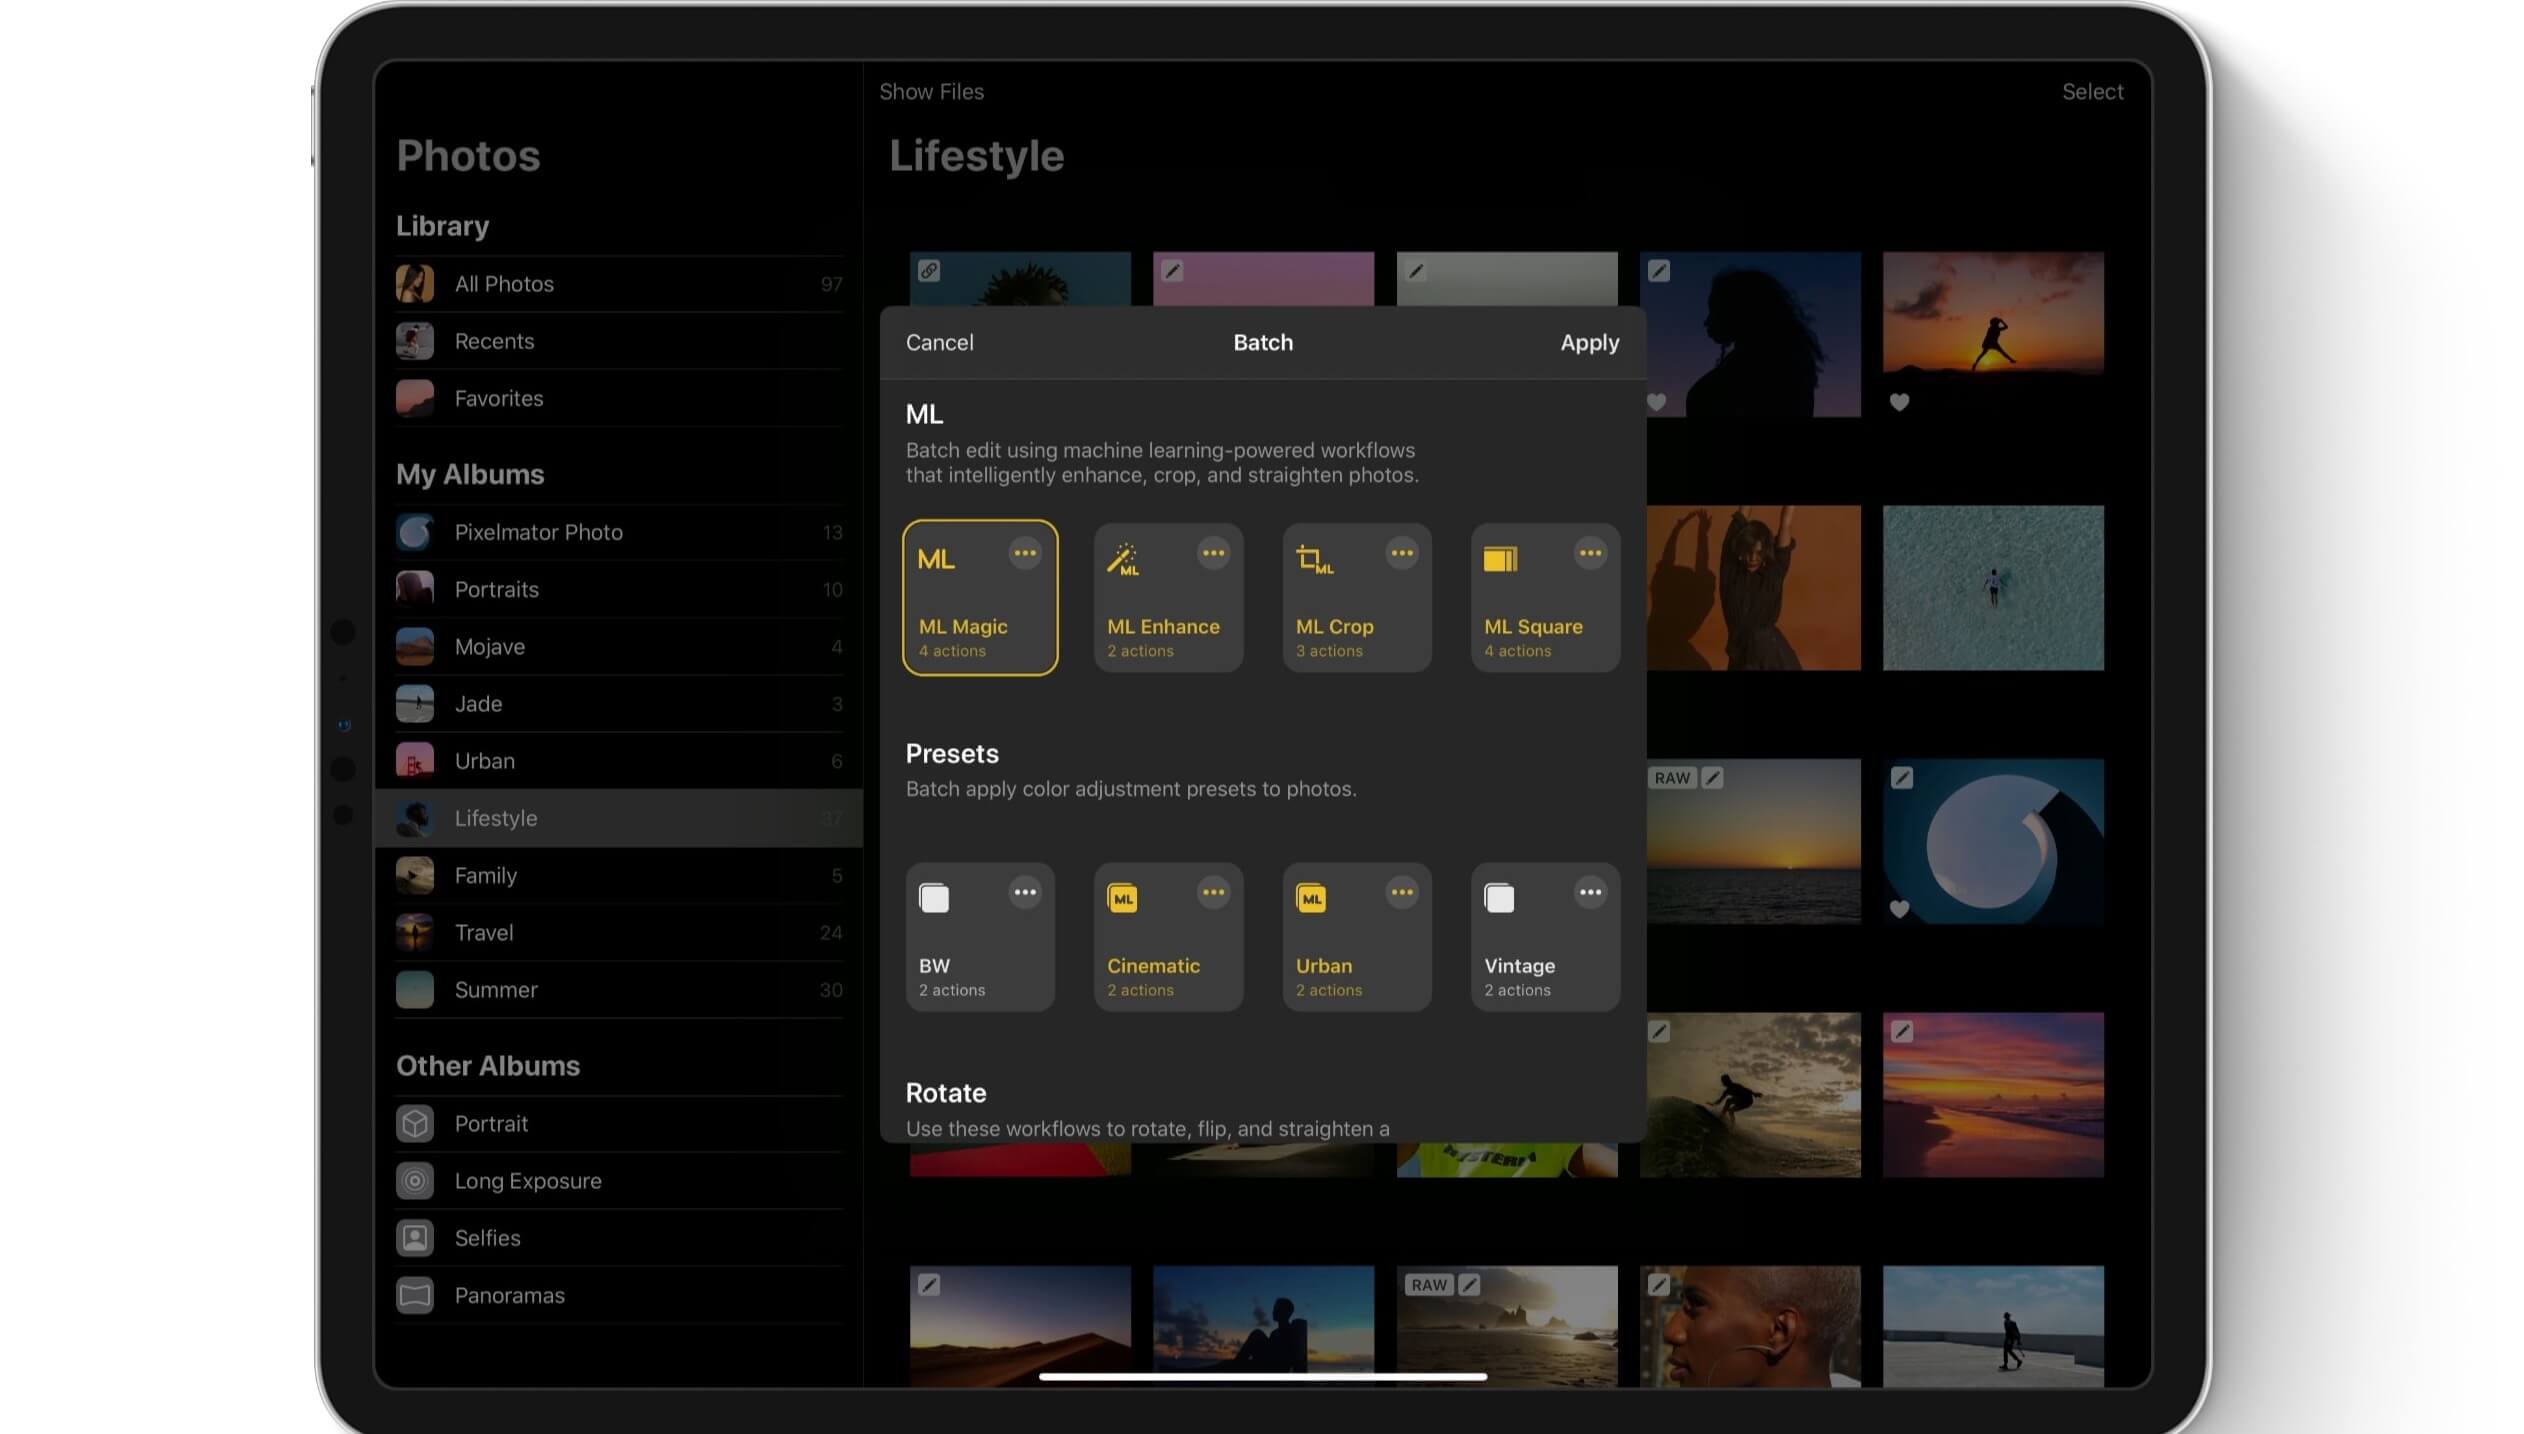Open the Travel album

click(x=619, y=932)
